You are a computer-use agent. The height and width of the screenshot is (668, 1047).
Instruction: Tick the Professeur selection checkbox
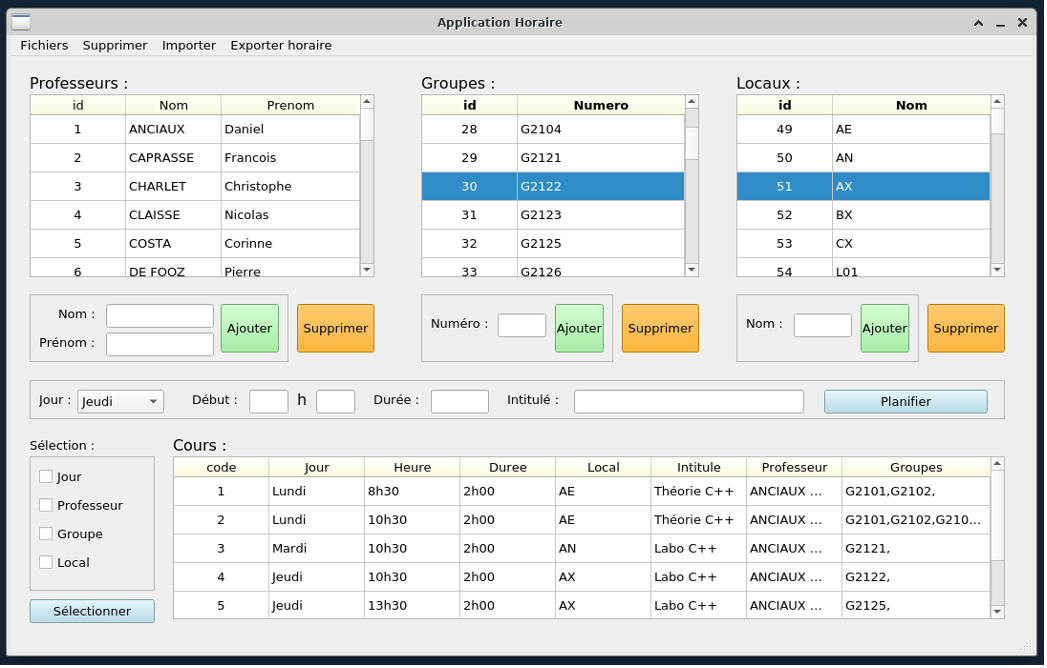pos(46,506)
